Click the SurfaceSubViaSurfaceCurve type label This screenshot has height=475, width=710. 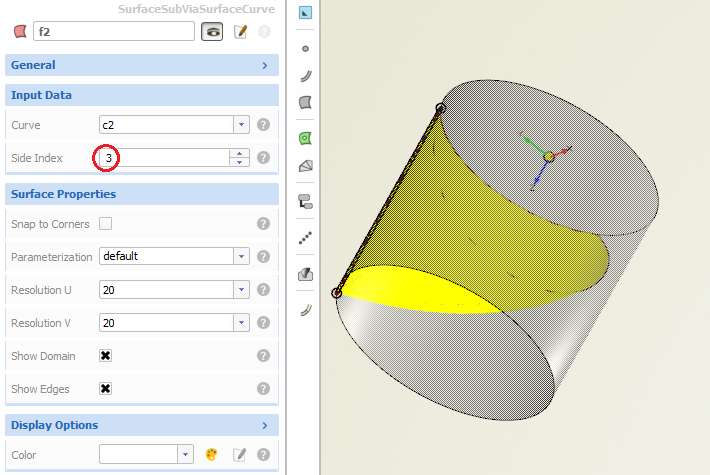pyautogui.click(x=196, y=9)
